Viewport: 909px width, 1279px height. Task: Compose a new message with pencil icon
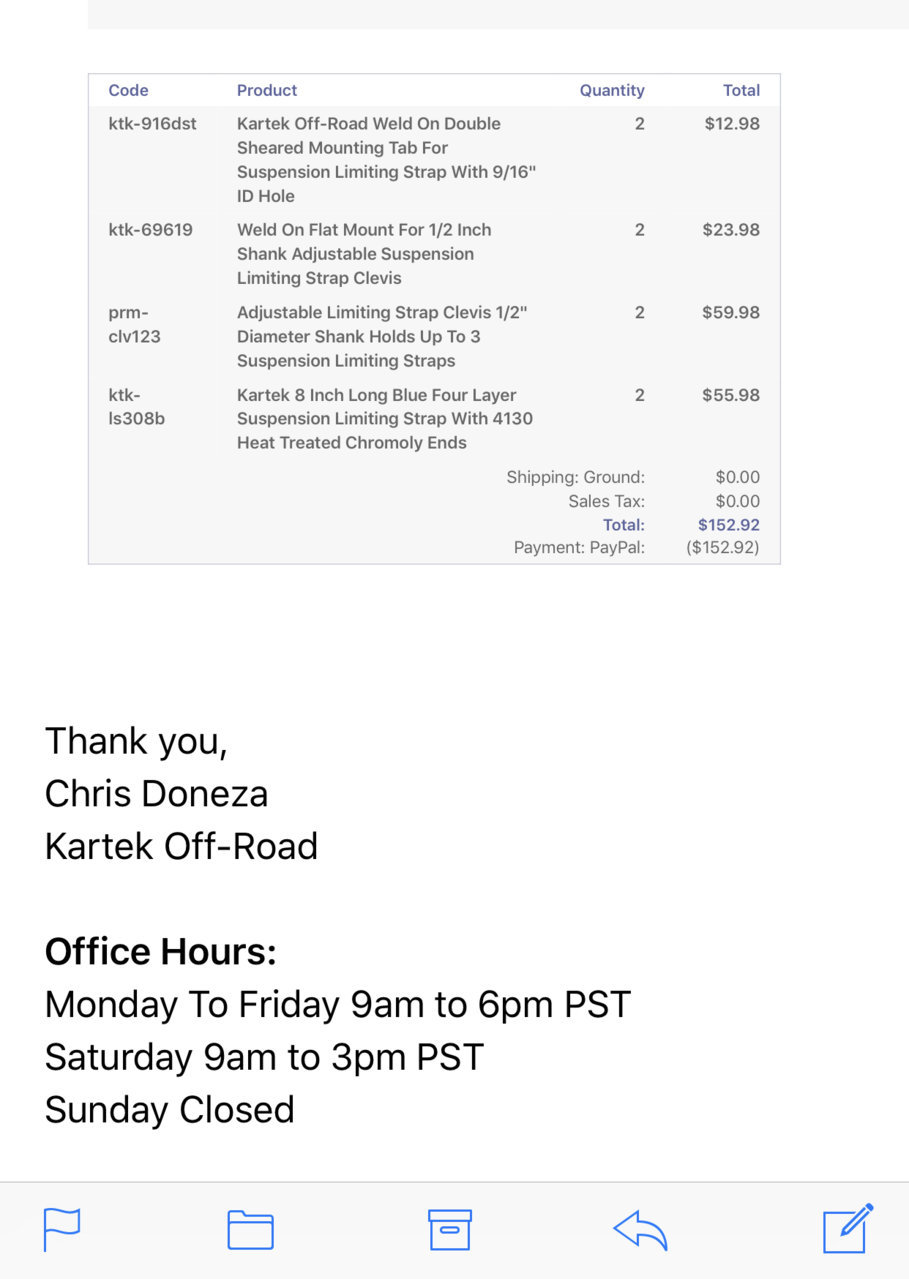tap(848, 1228)
